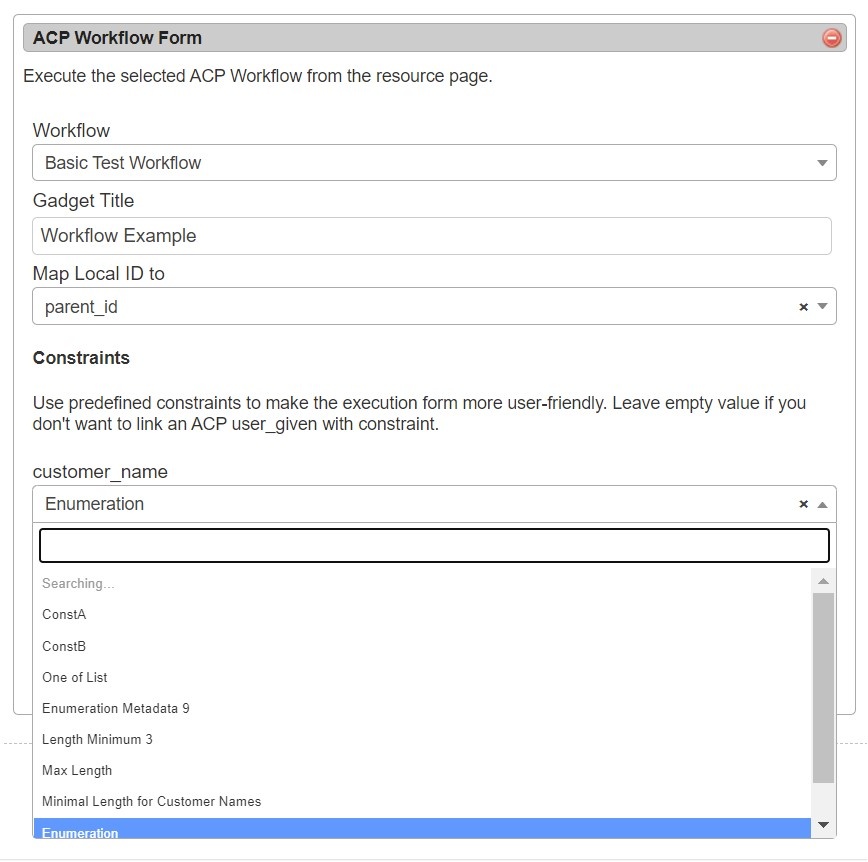Select the highlighted Enumeration option
The width and height of the screenshot is (868, 862).
pyautogui.click(x=80, y=830)
